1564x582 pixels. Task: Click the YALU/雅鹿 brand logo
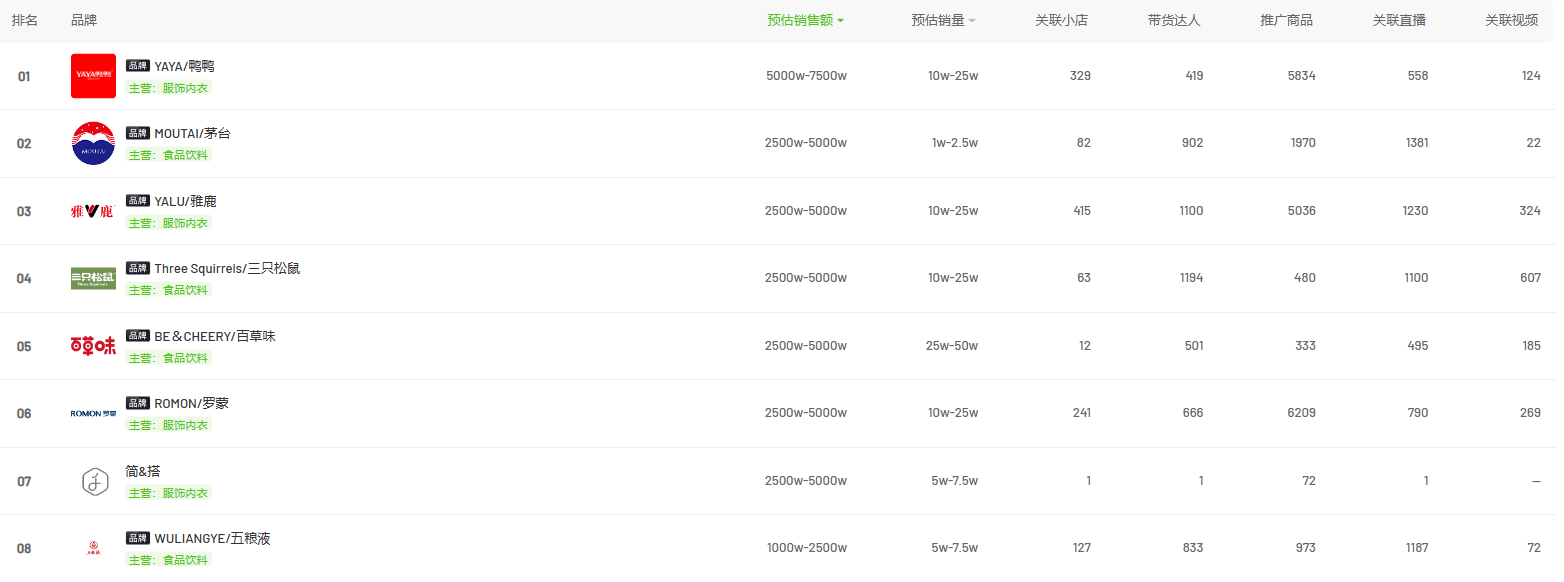[x=93, y=211]
